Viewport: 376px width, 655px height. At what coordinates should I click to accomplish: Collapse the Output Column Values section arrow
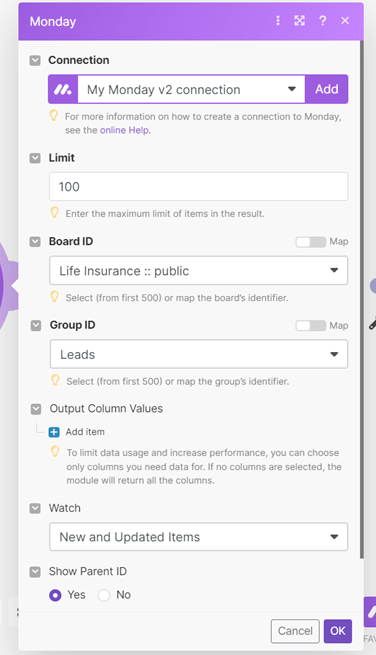36,409
